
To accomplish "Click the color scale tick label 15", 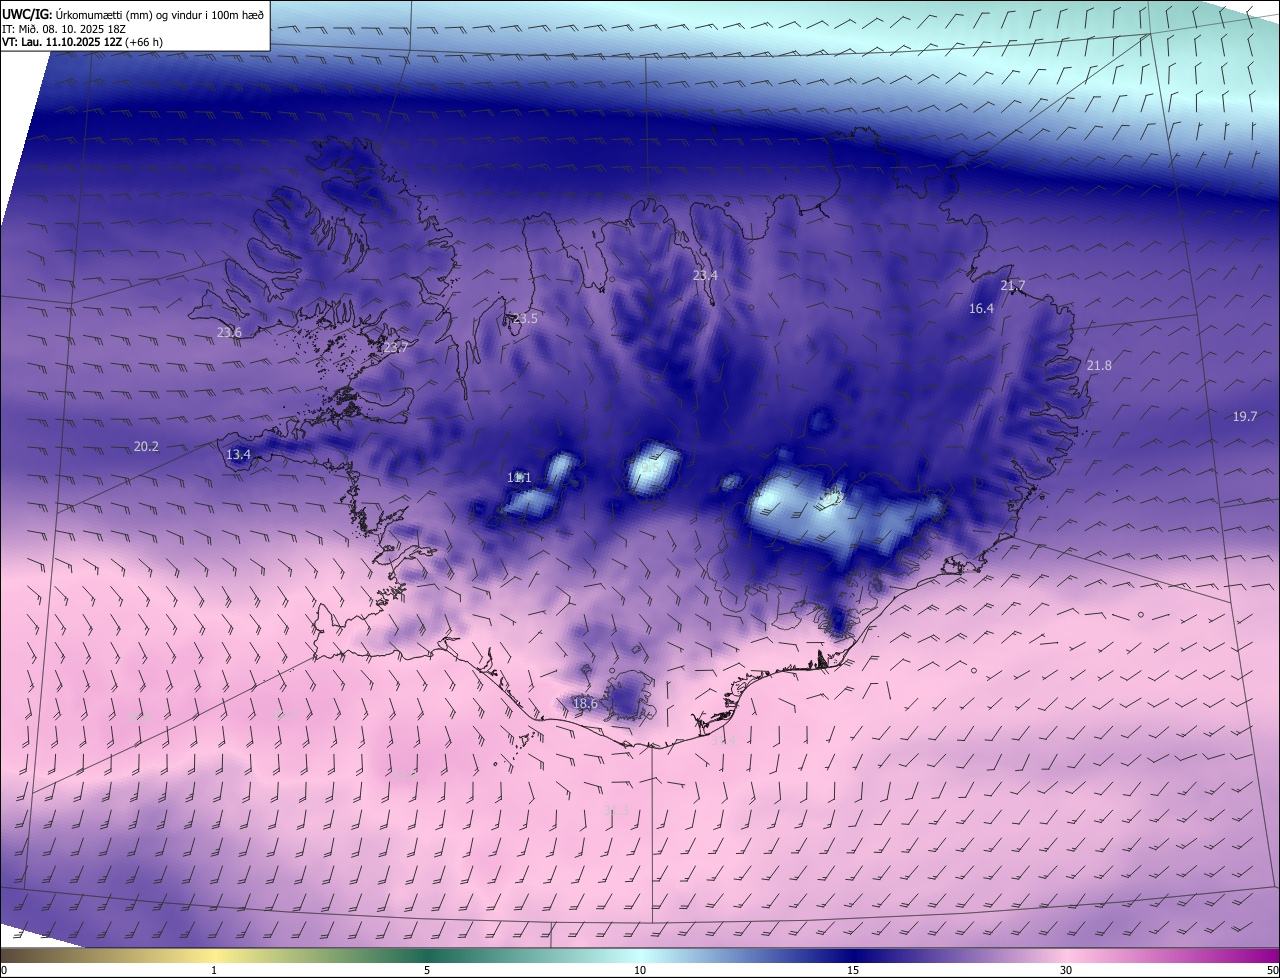I will pyautogui.click(x=853, y=970).
